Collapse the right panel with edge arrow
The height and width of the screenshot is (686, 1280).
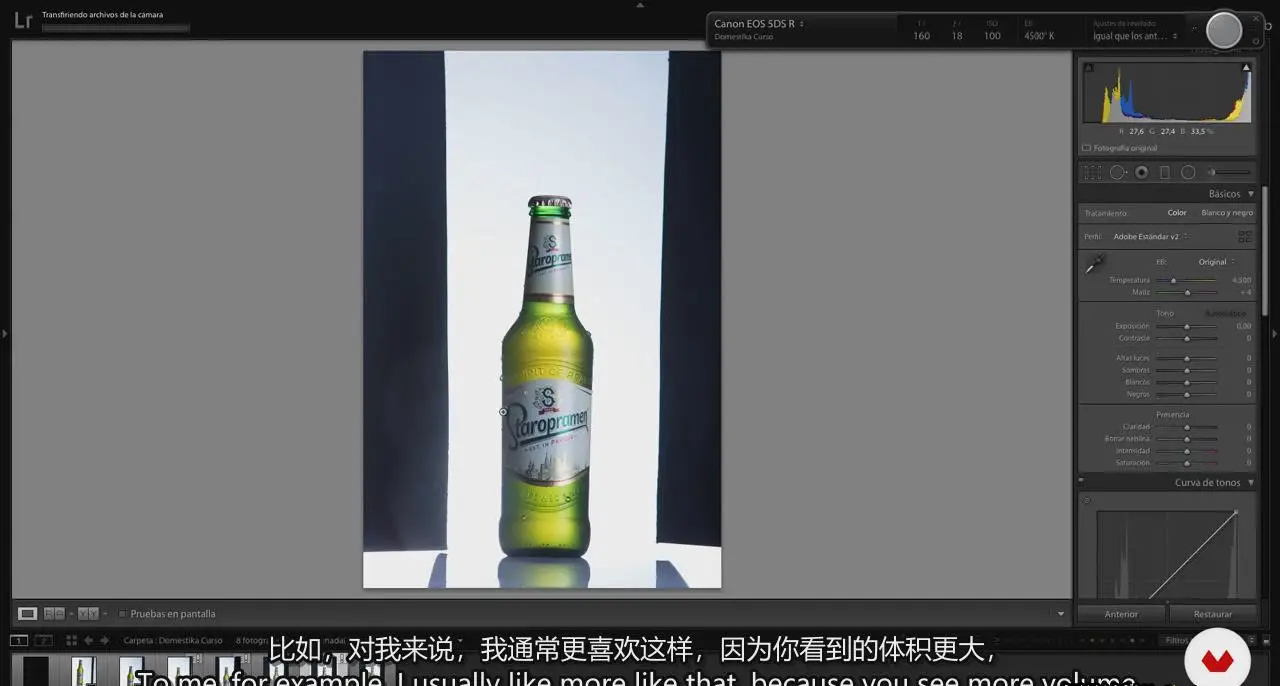(1274, 334)
